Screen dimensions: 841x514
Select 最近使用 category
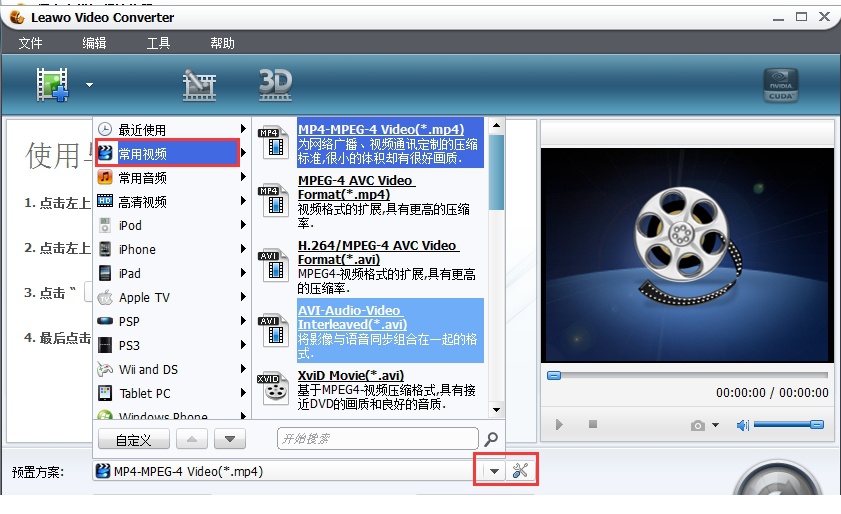[x=171, y=129]
